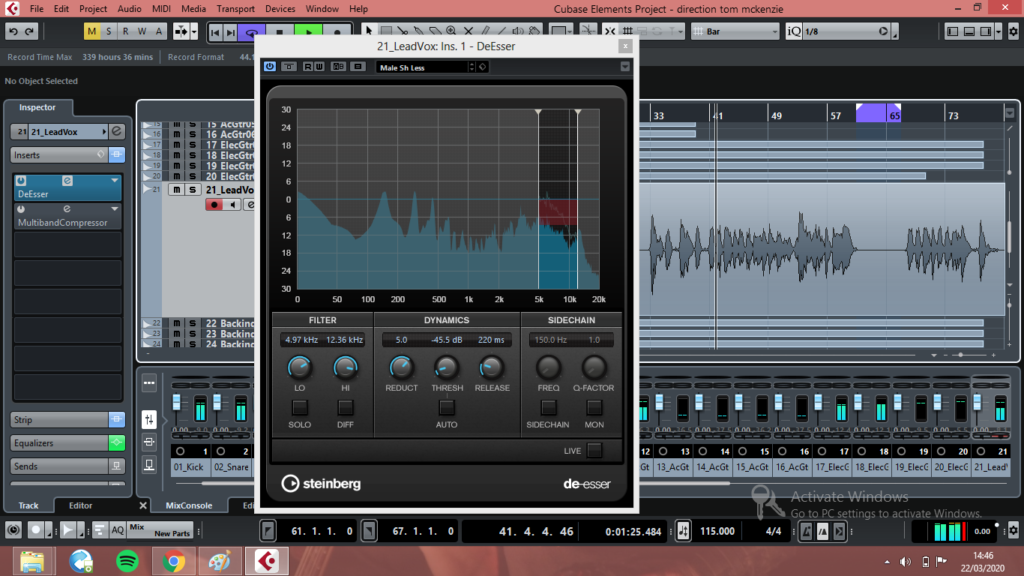Expand the Strip section in Inspector

(59, 420)
